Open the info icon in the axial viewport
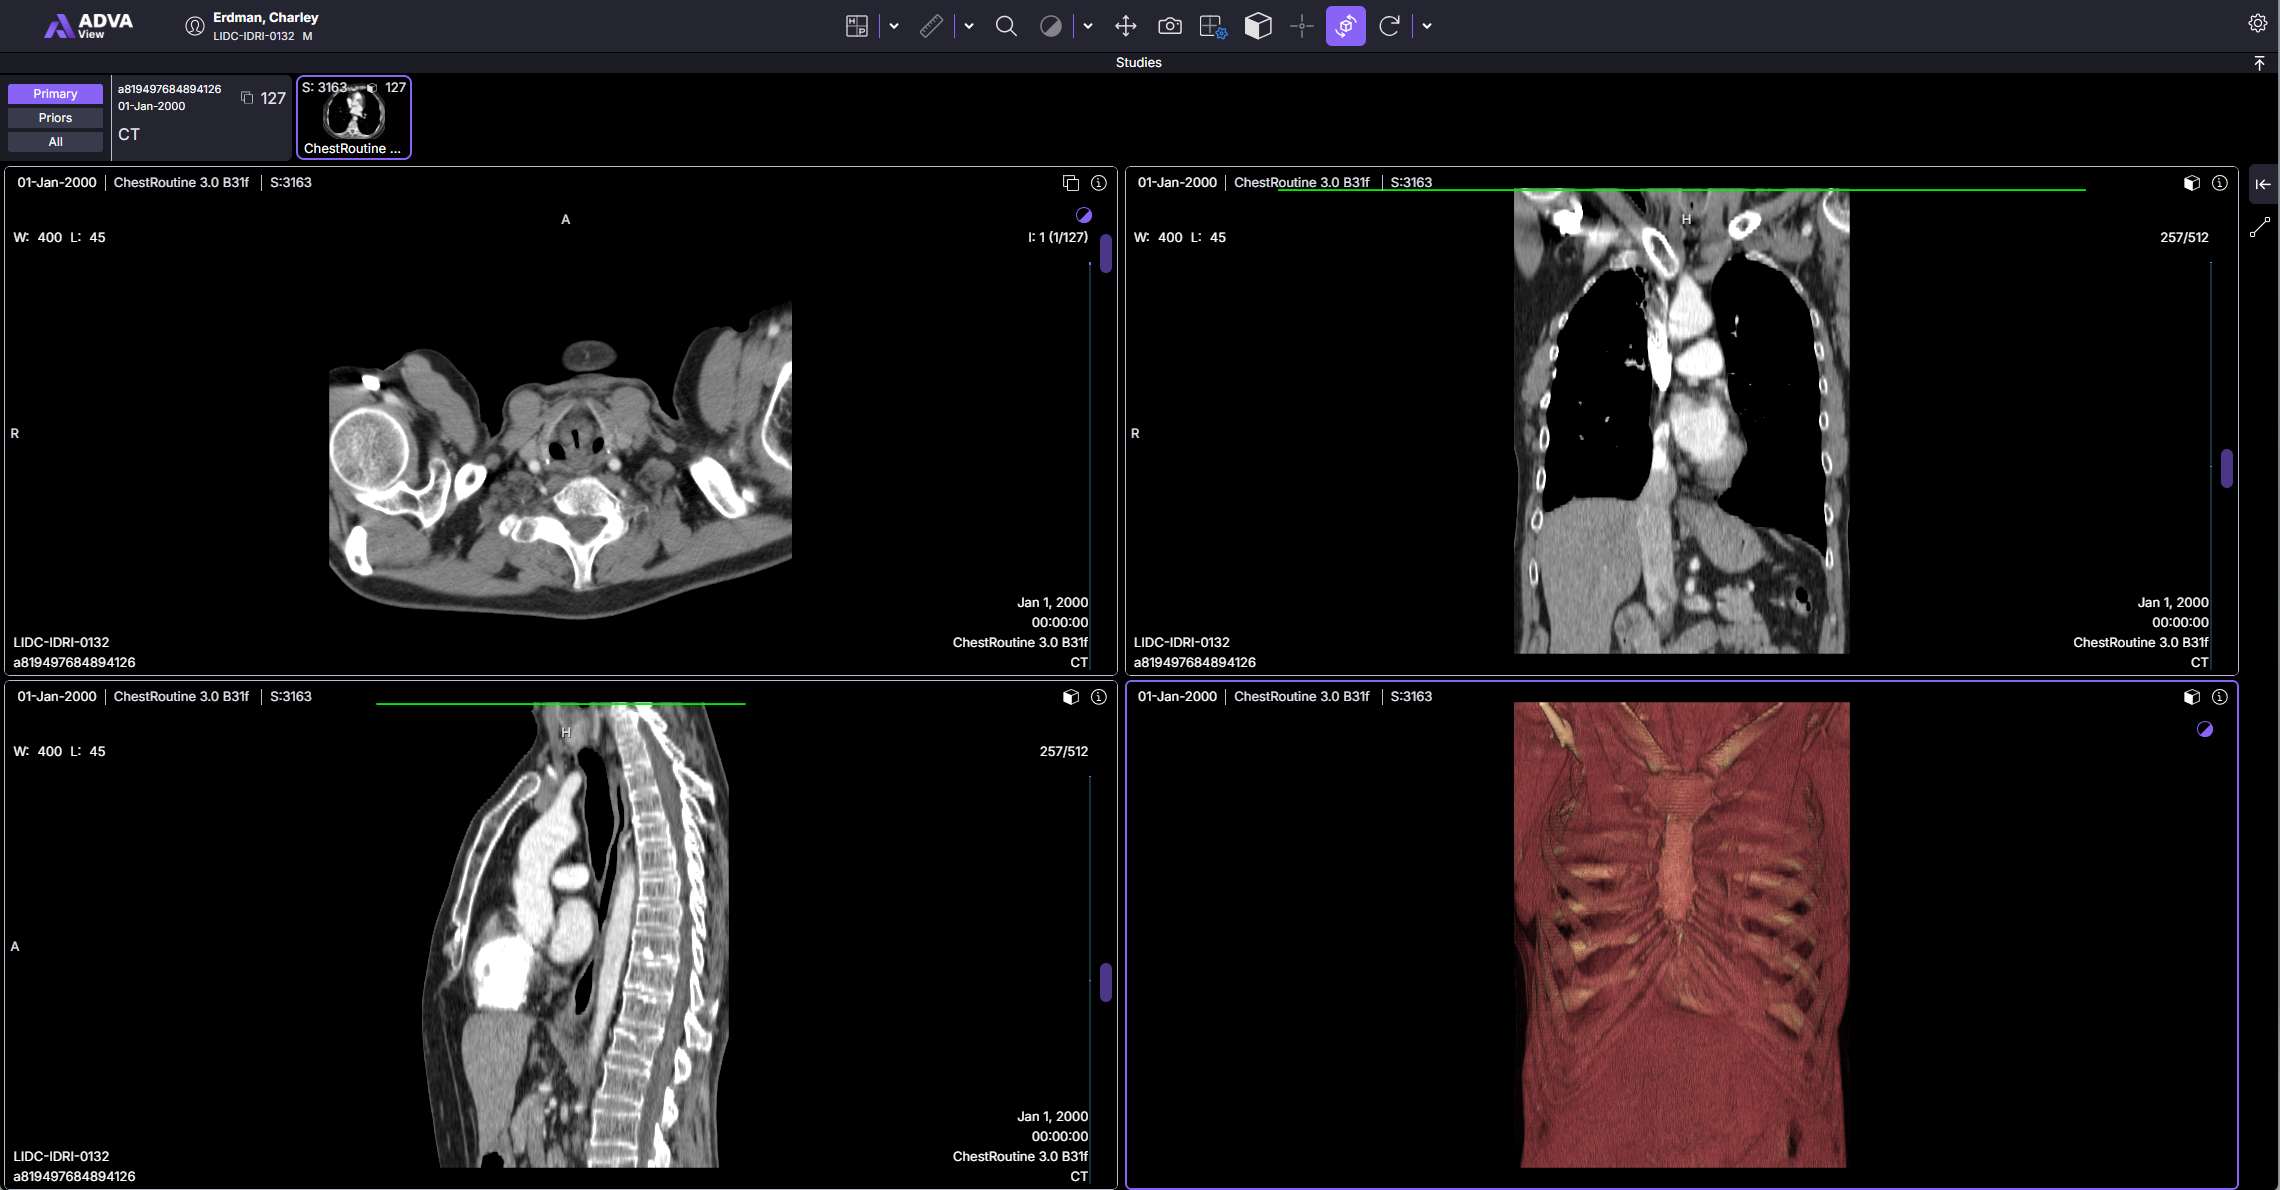 click(1099, 183)
